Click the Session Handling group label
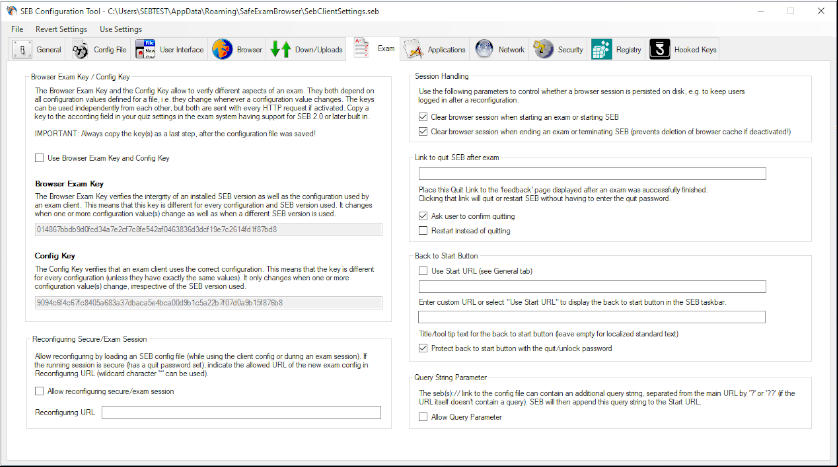Viewport: 838px width, 467px height. click(x=441, y=76)
